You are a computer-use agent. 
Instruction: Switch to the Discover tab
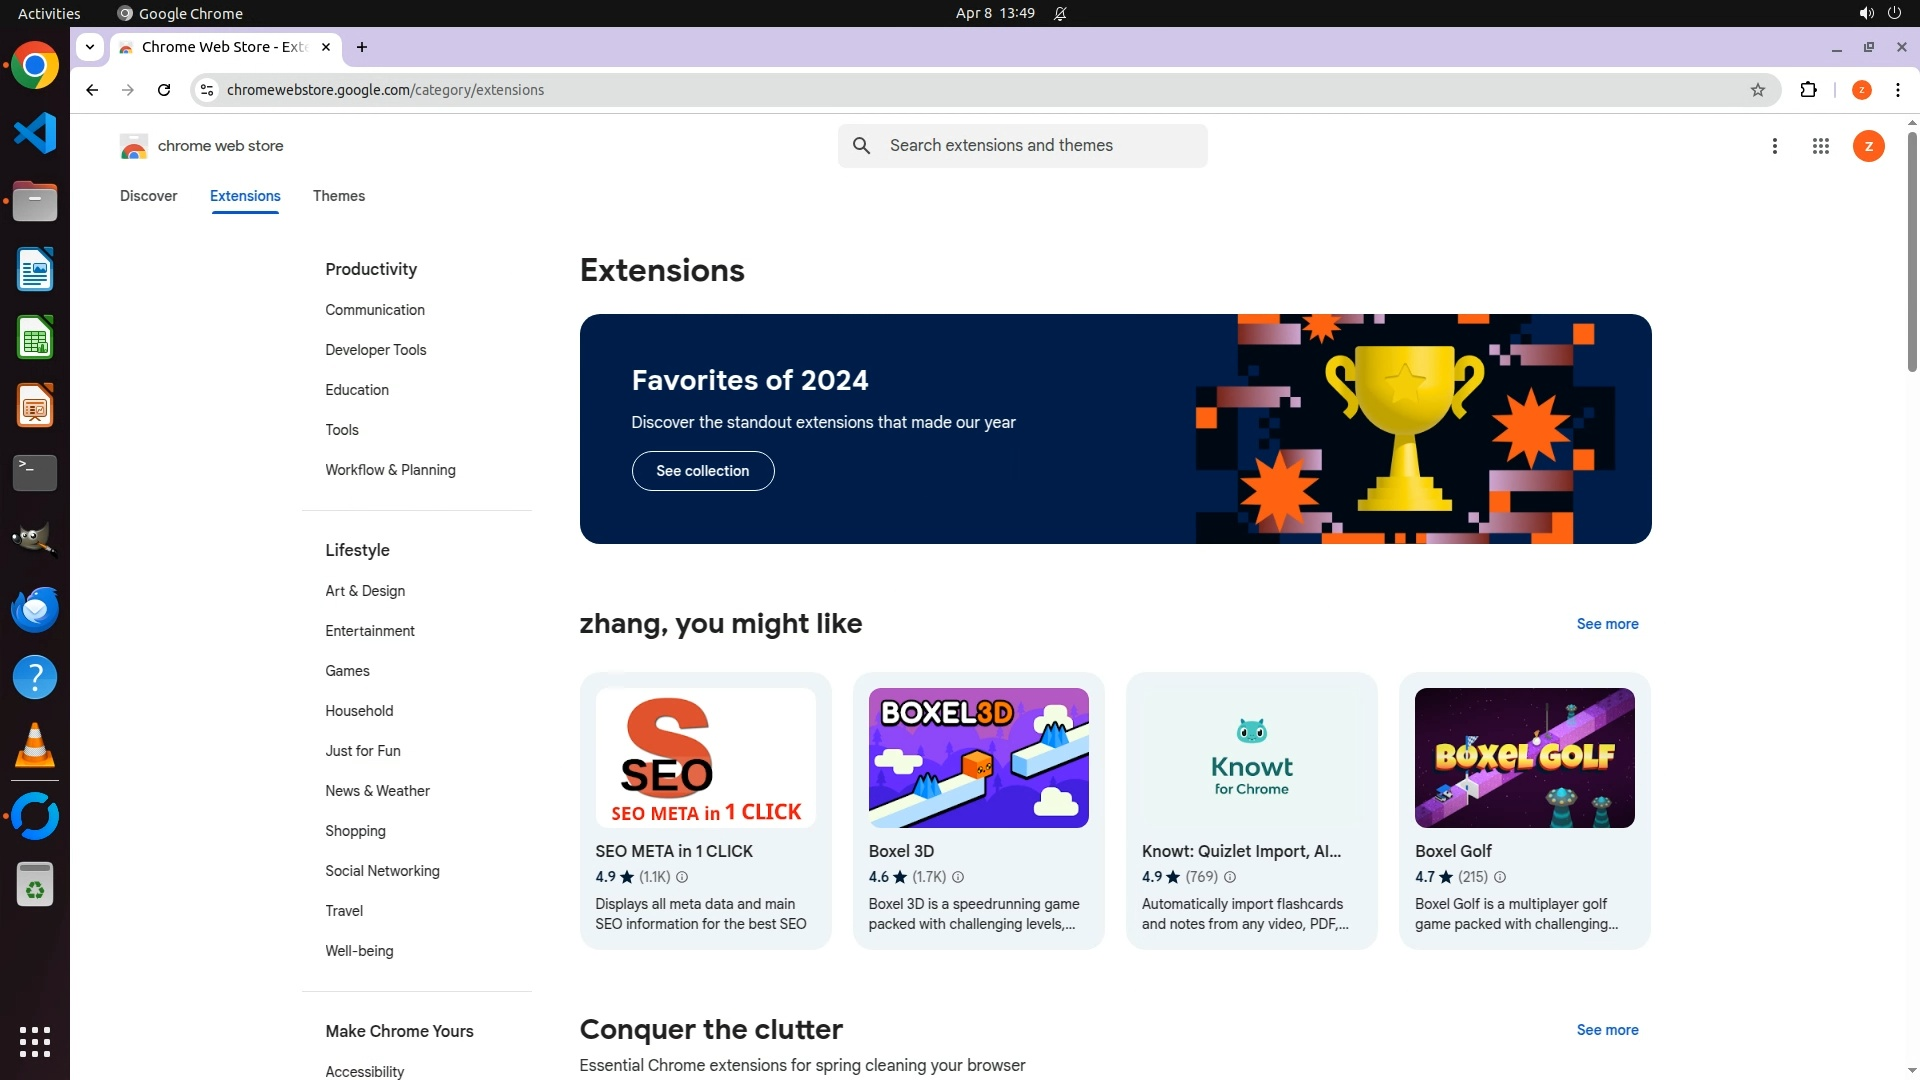[148, 196]
